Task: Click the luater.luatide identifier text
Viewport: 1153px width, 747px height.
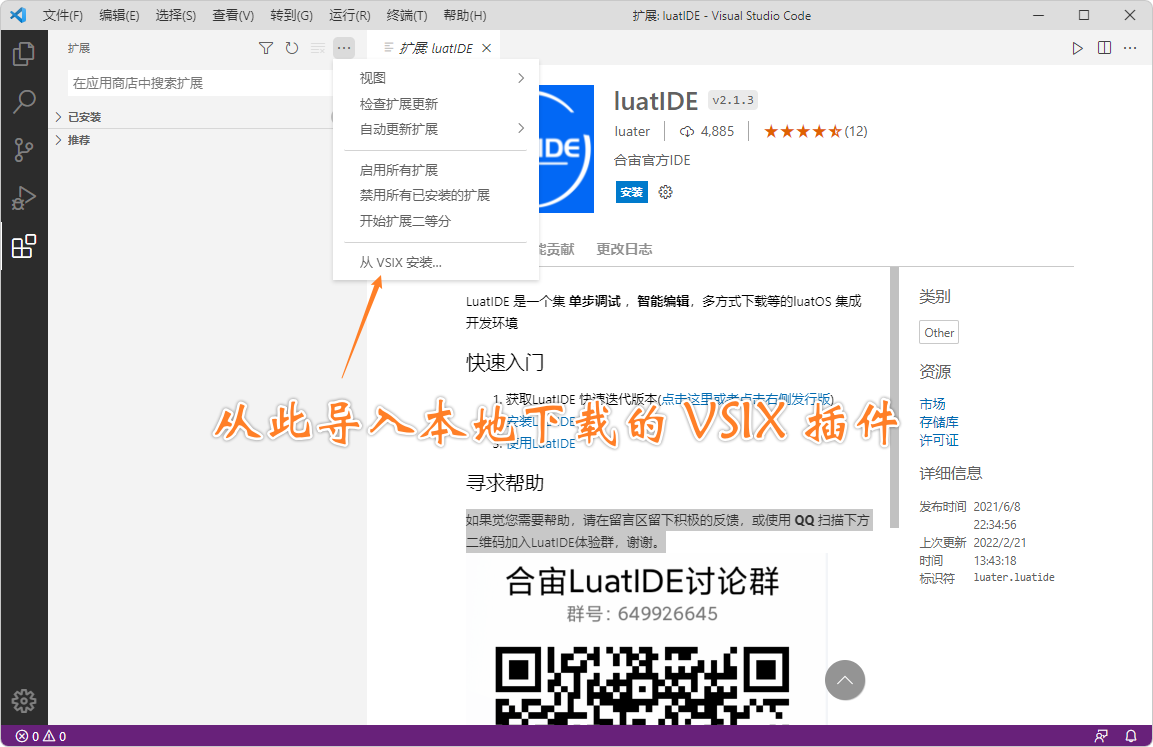Action: click(1014, 577)
